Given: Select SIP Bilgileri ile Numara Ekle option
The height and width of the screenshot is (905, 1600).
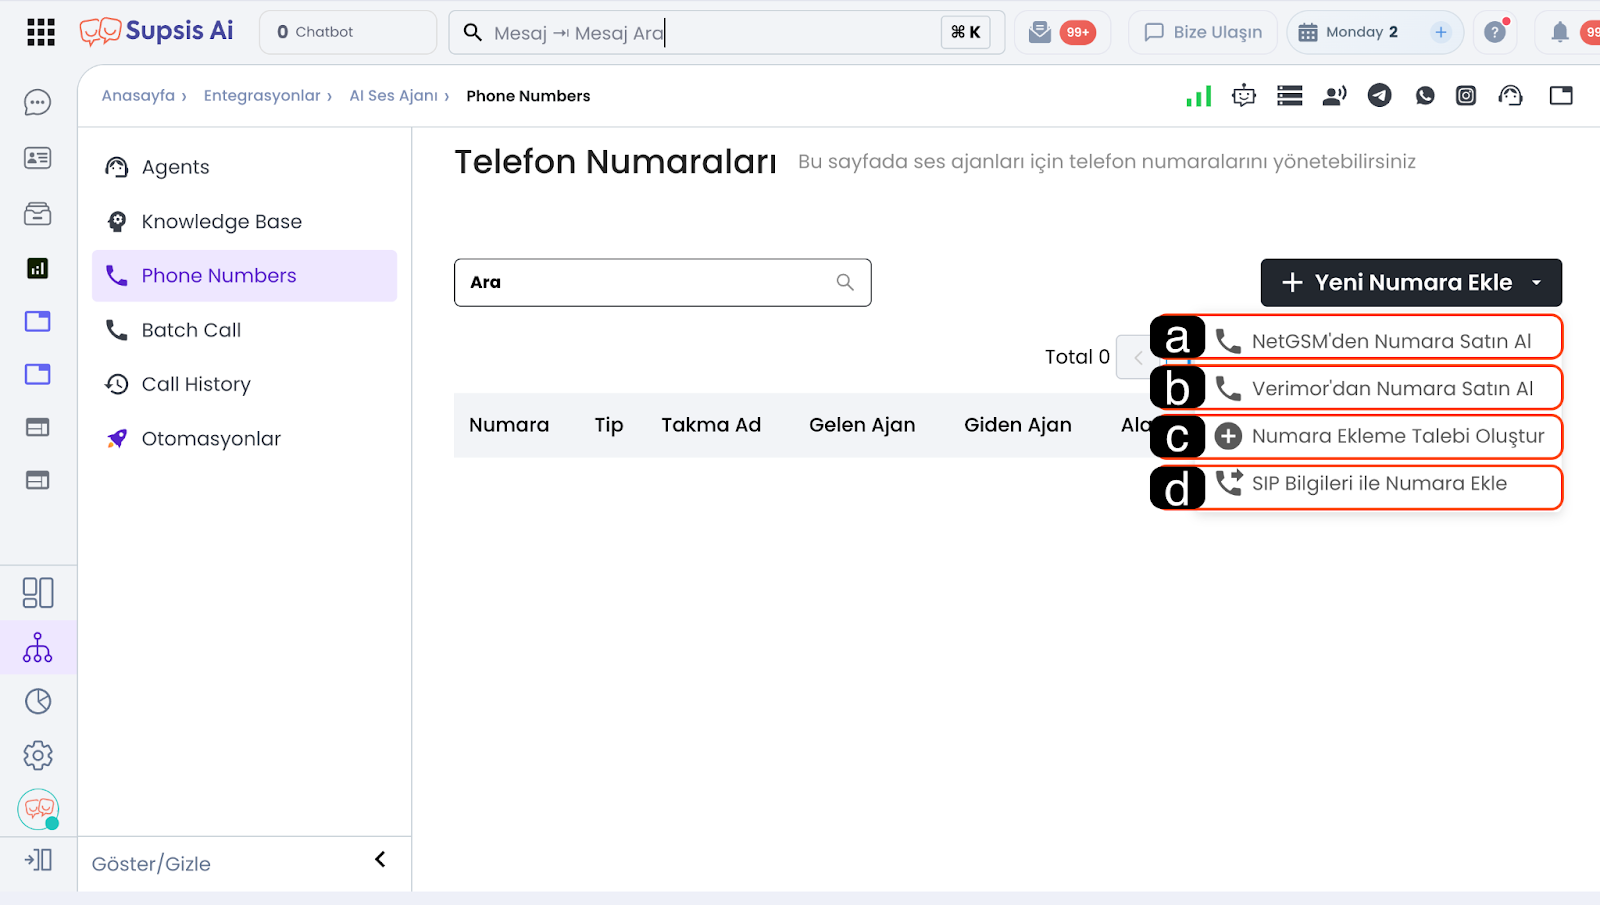Looking at the screenshot, I should click(x=1379, y=484).
